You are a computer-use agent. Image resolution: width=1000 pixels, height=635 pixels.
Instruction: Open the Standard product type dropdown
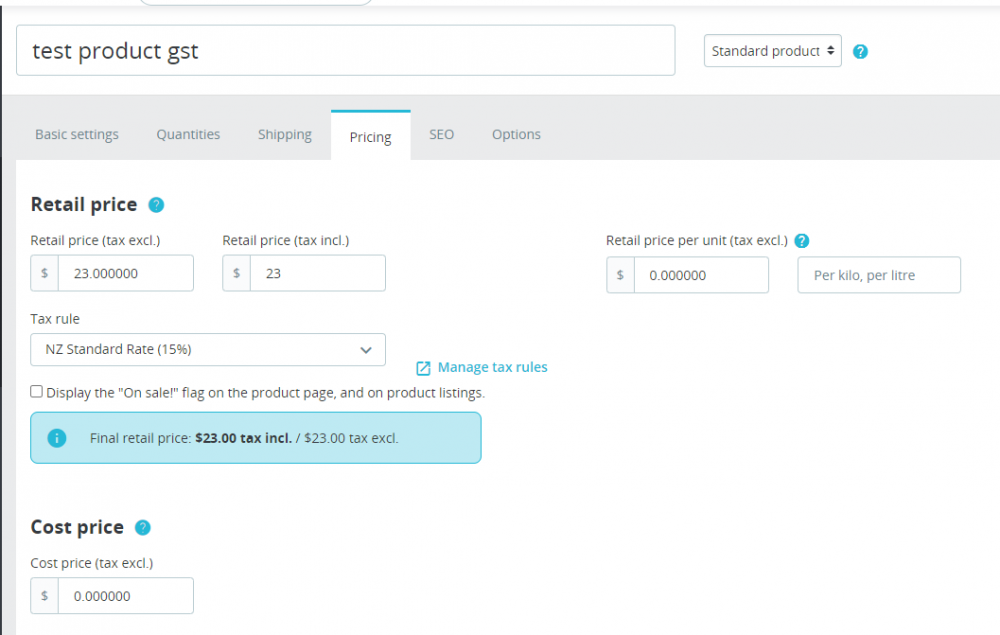772,51
